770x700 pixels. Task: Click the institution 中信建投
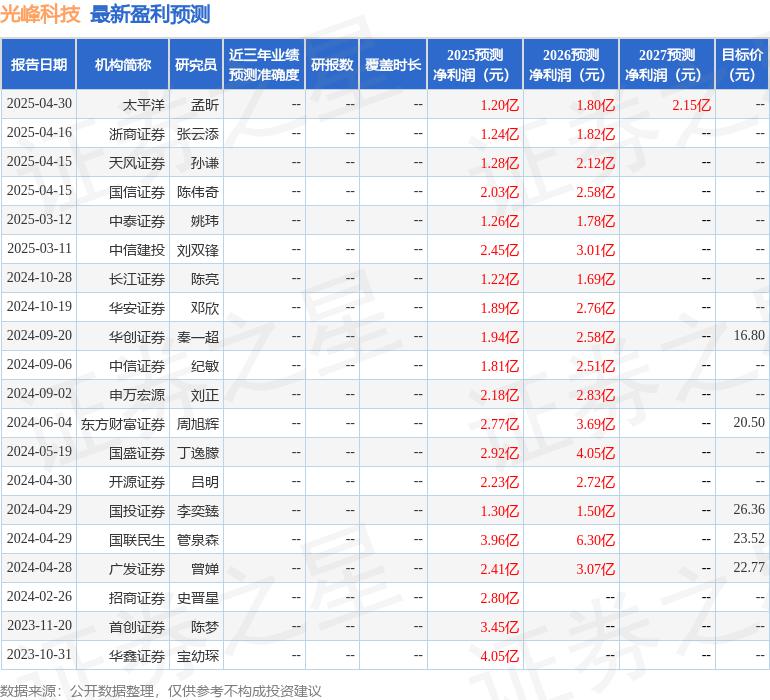tap(137, 250)
